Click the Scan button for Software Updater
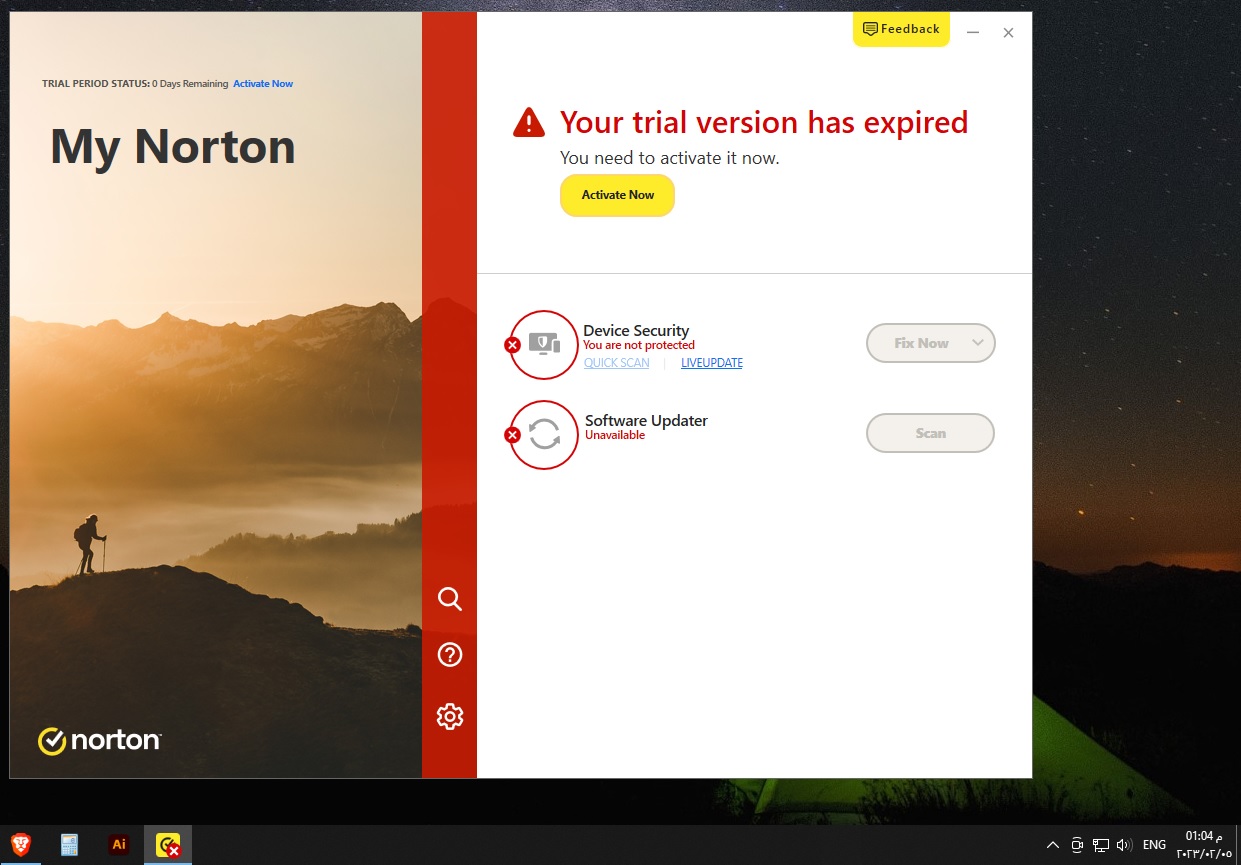Viewport: 1241px width, 865px height. click(x=930, y=433)
